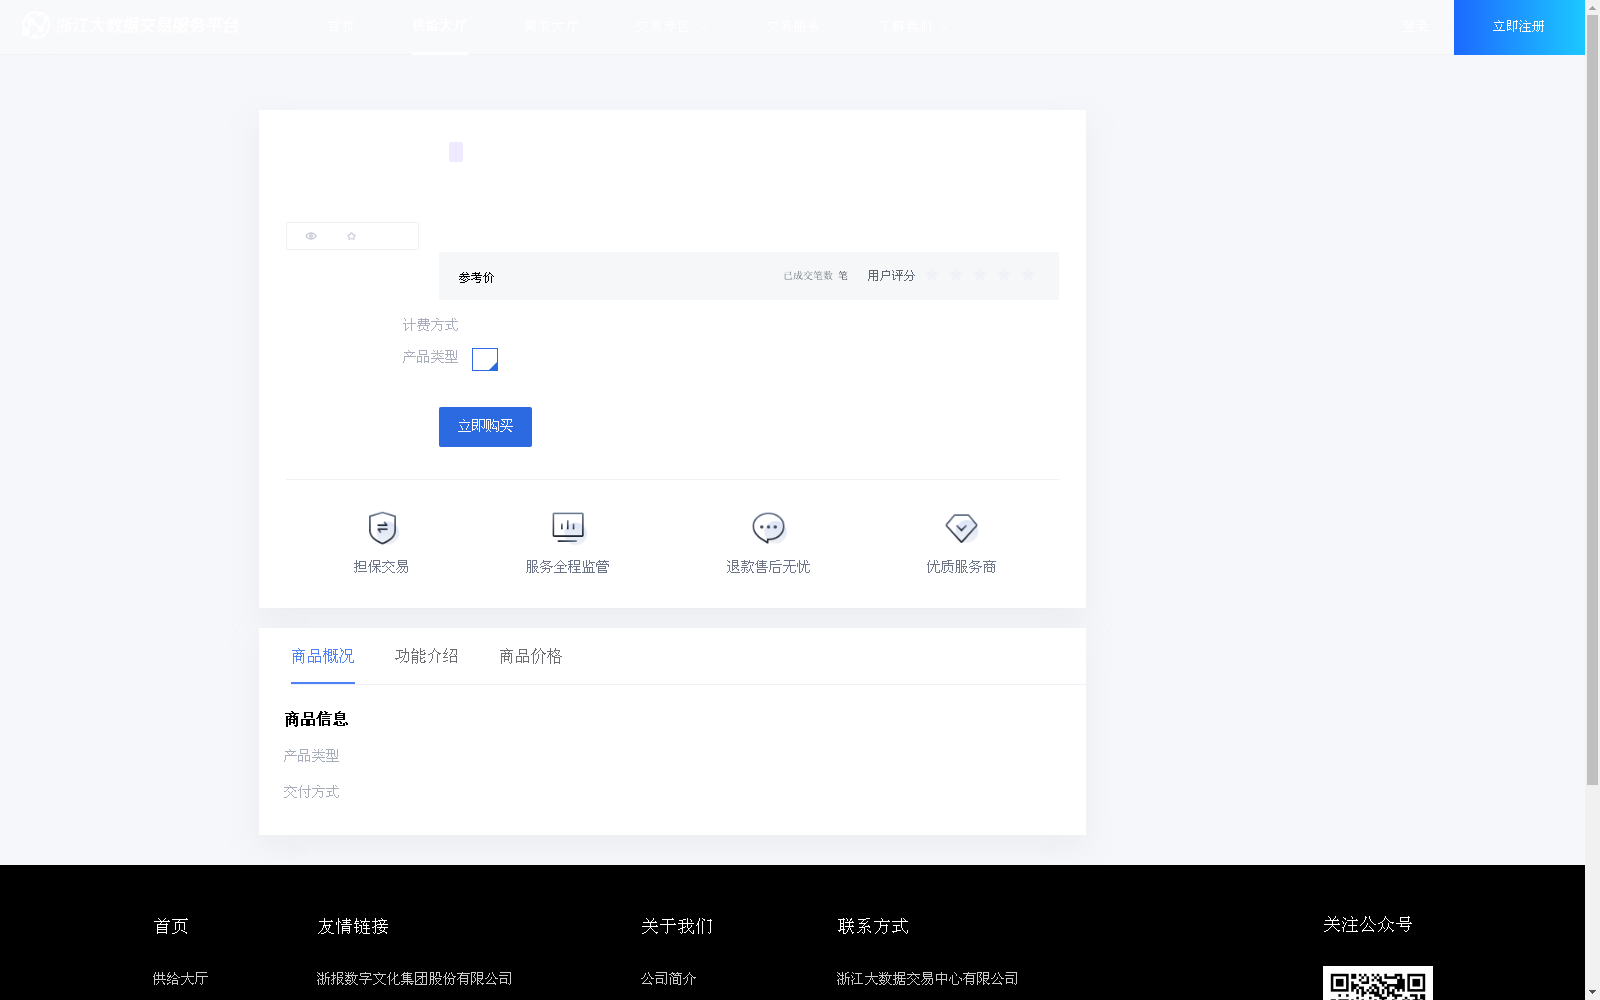Open the 公司简介 footer link
1600x1000 pixels.
(669, 978)
